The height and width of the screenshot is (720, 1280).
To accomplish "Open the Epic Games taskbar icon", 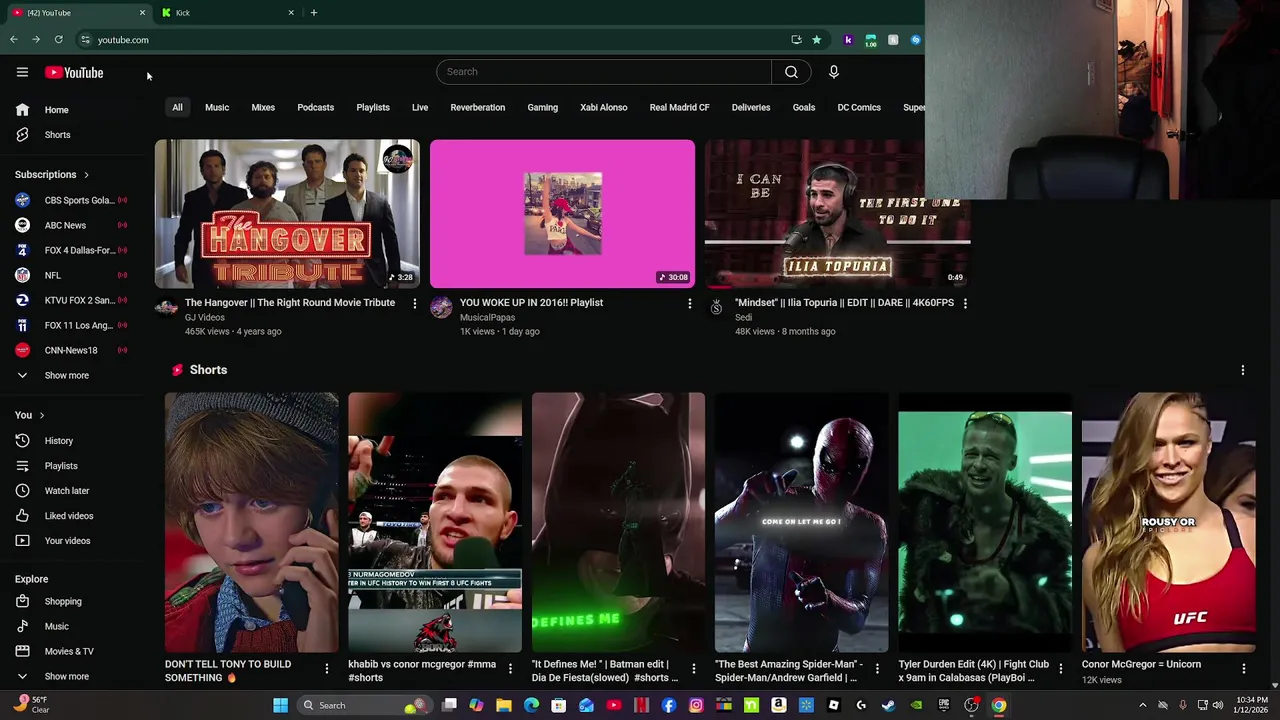I will tap(943, 705).
